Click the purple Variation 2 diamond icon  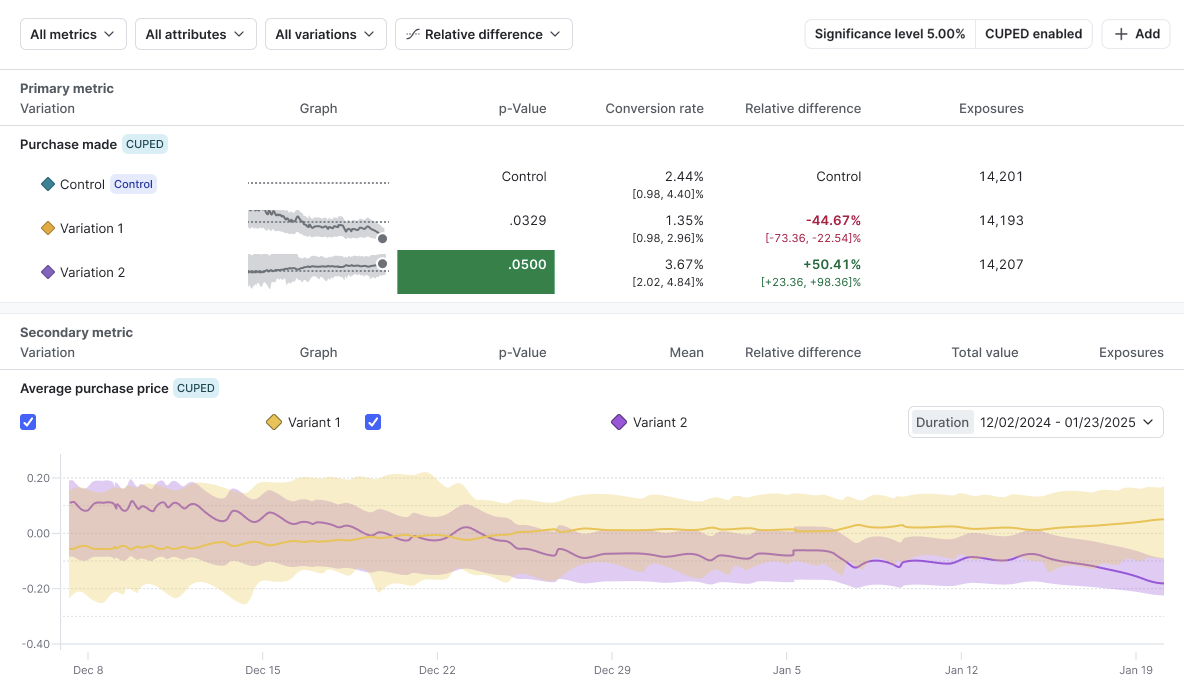48,272
